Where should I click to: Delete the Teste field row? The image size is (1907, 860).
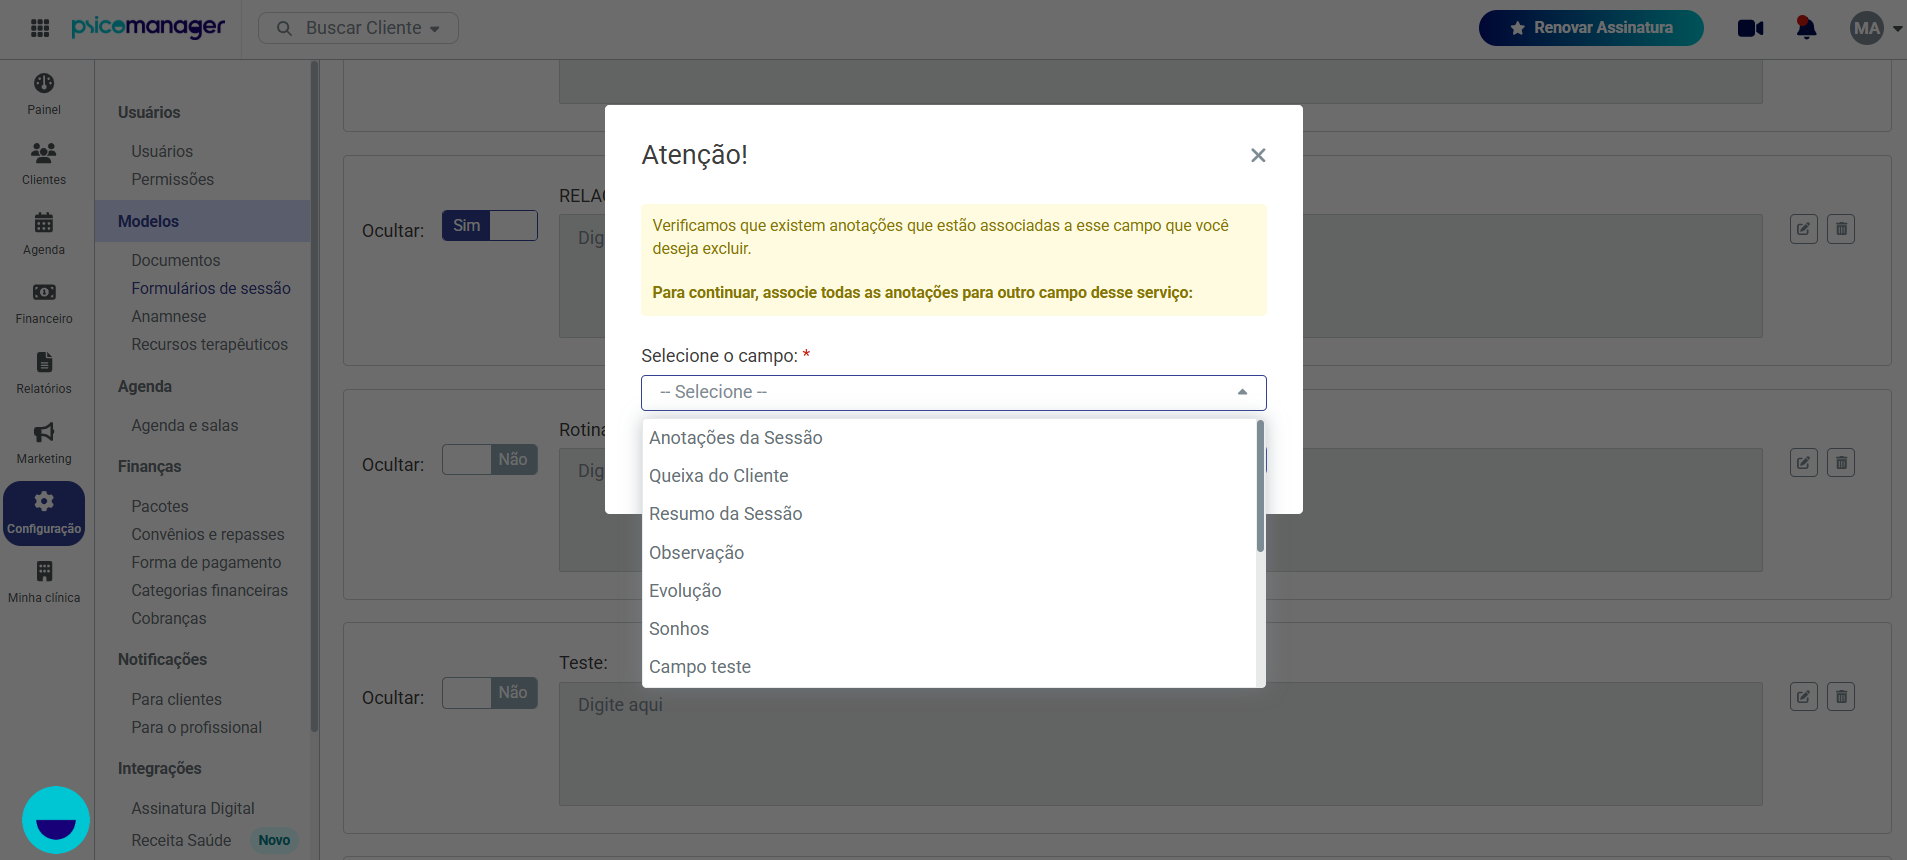[x=1841, y=697]
